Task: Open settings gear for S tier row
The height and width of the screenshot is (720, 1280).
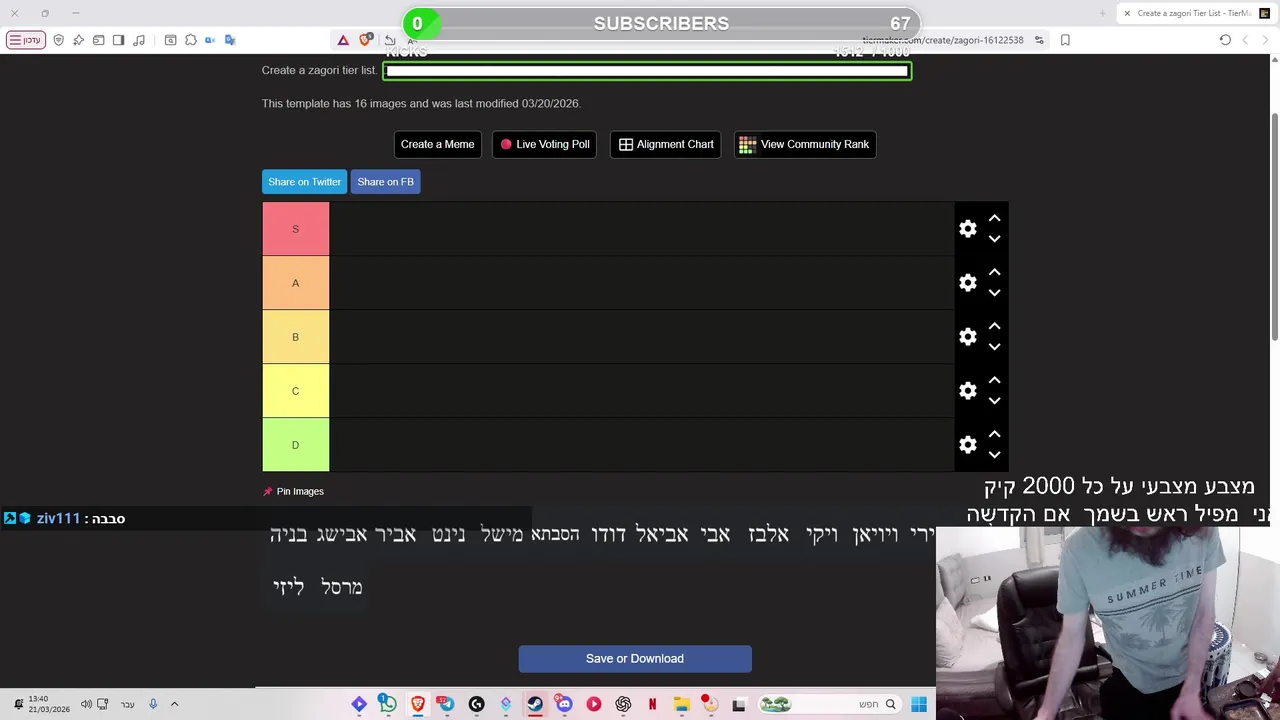Action: (967, 229)
